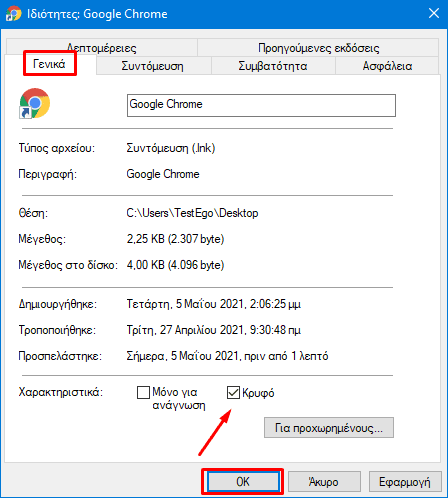Click the Google Chrome name text field
Image resolution: width=448 pixels, height=498 pixels.
click(x=261, y=105)
